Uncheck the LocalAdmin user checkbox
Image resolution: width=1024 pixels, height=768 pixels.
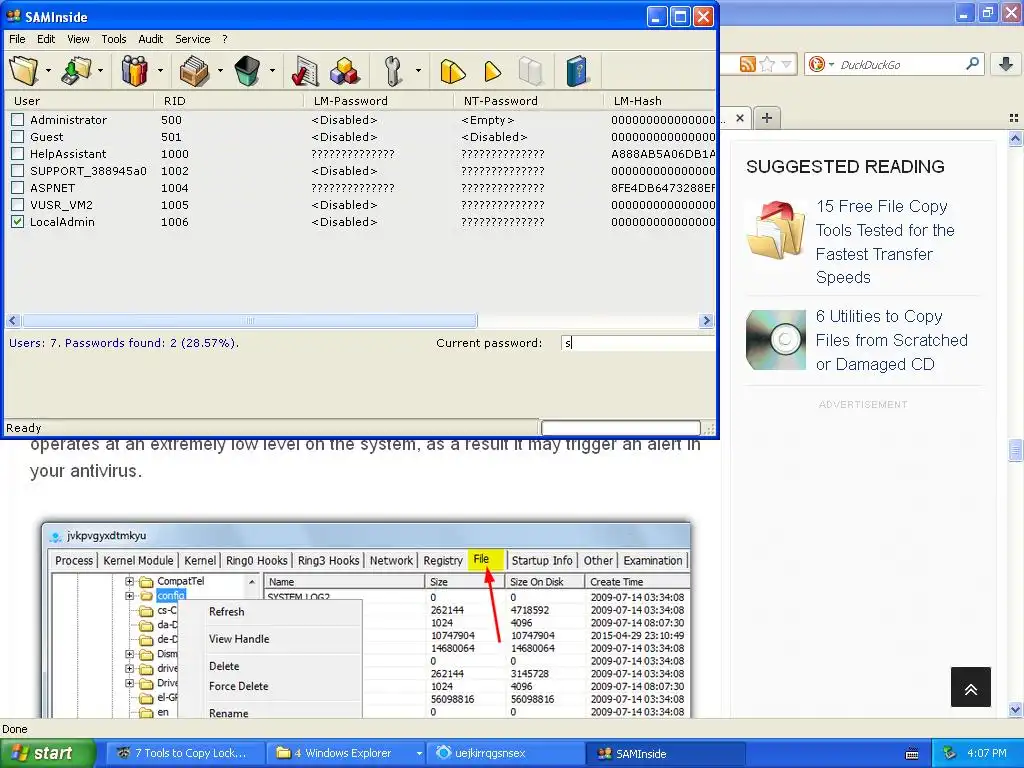pos(18,221)
